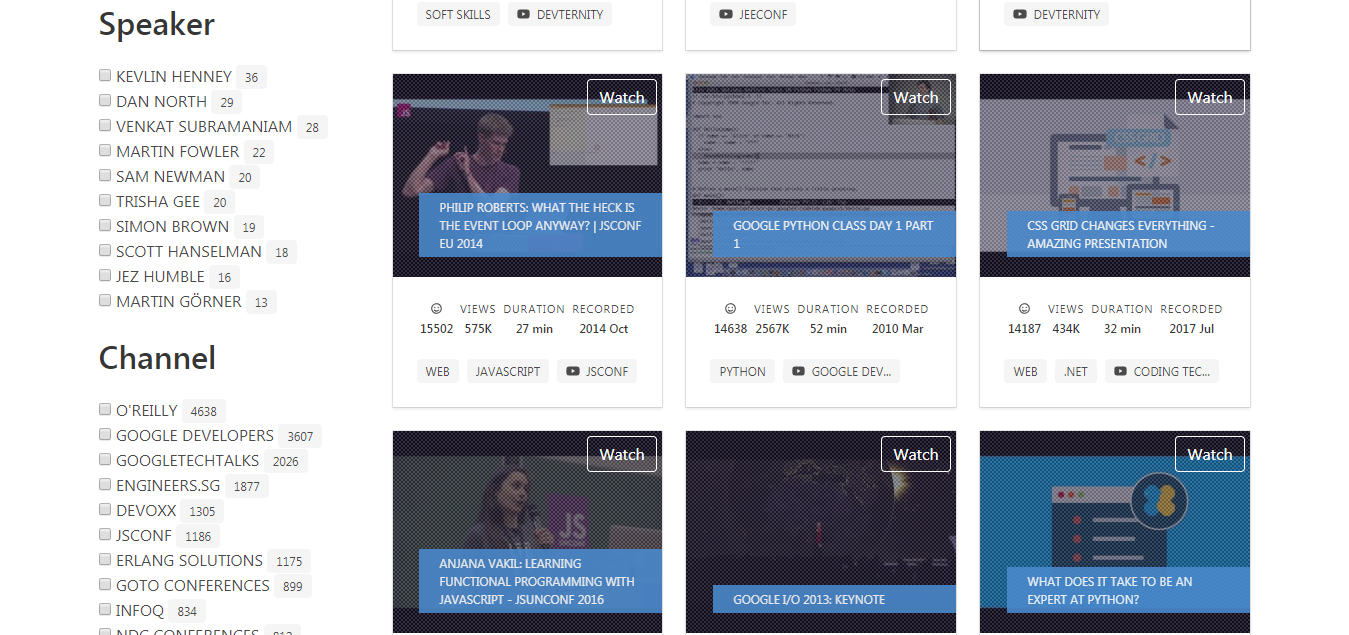Image resolution: width=1349 pixels, height=635 pixels.
Task: Tick the Erlang Solutions channel checkbox
Action: pyautogui.click(x=105, y=560)
